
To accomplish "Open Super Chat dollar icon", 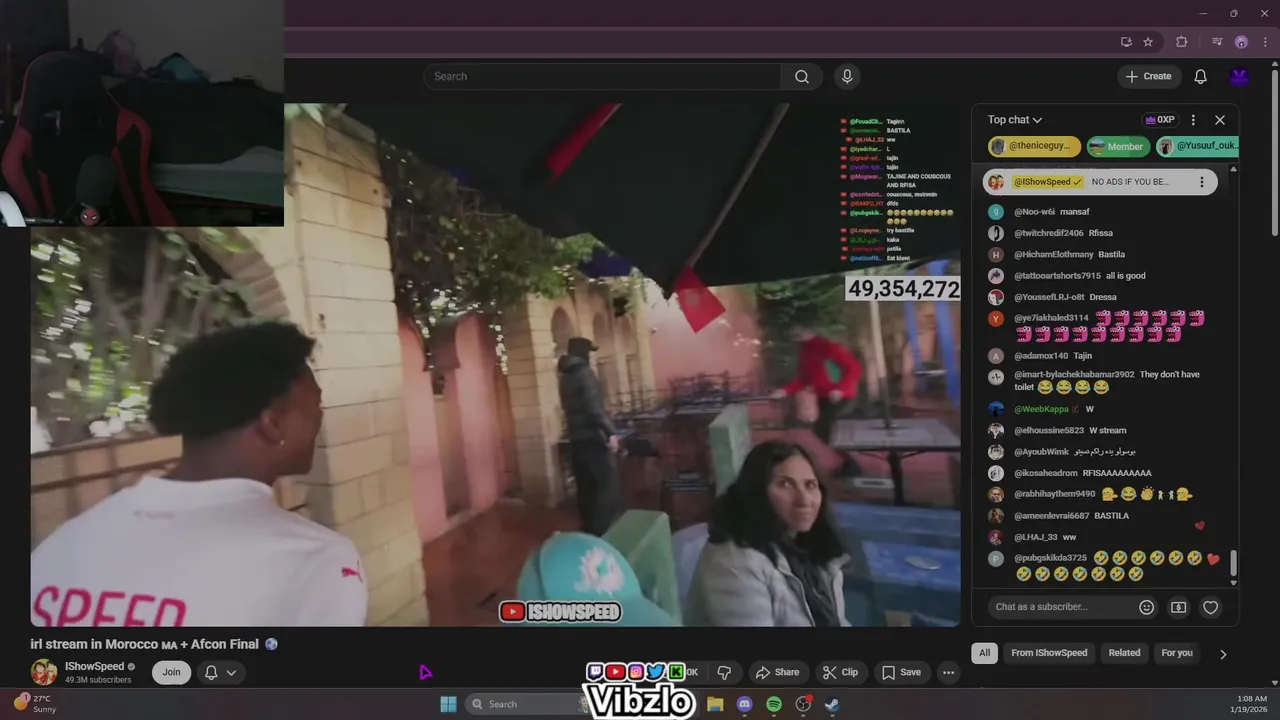I will click(x=1179, y=607).
